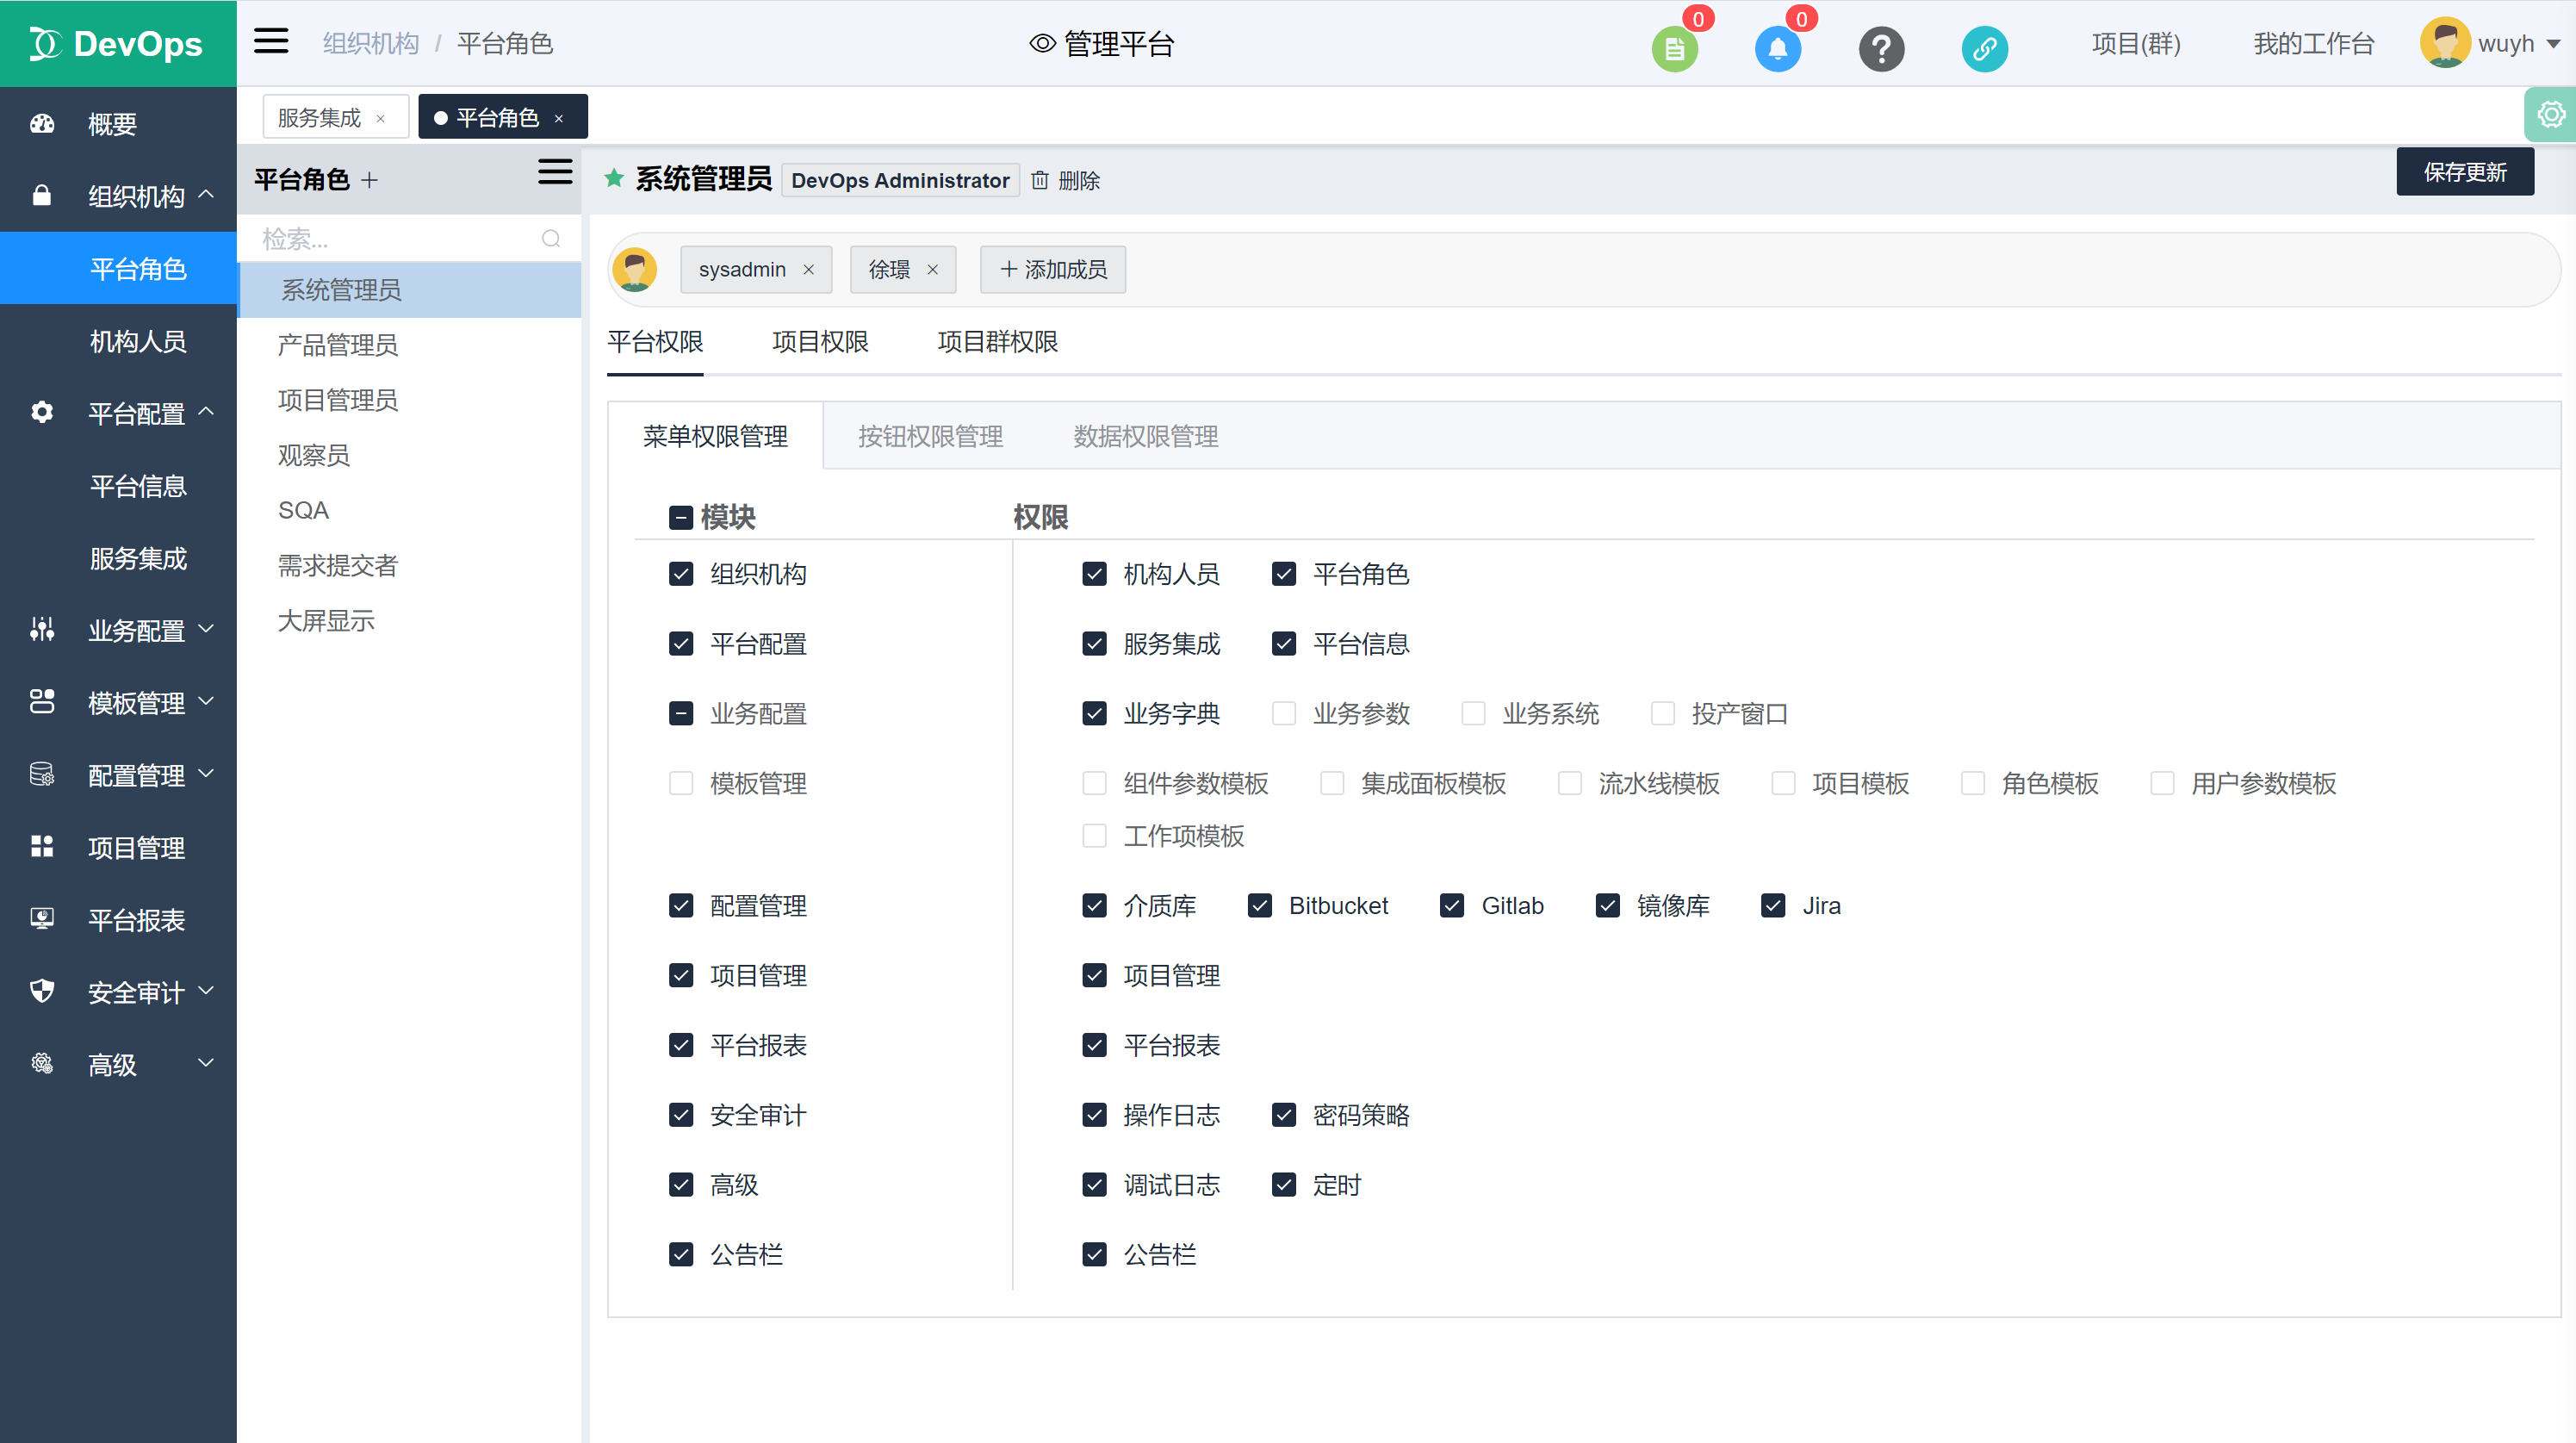Uncheck the Bitbucket permission checkbox

(1259, 905)
